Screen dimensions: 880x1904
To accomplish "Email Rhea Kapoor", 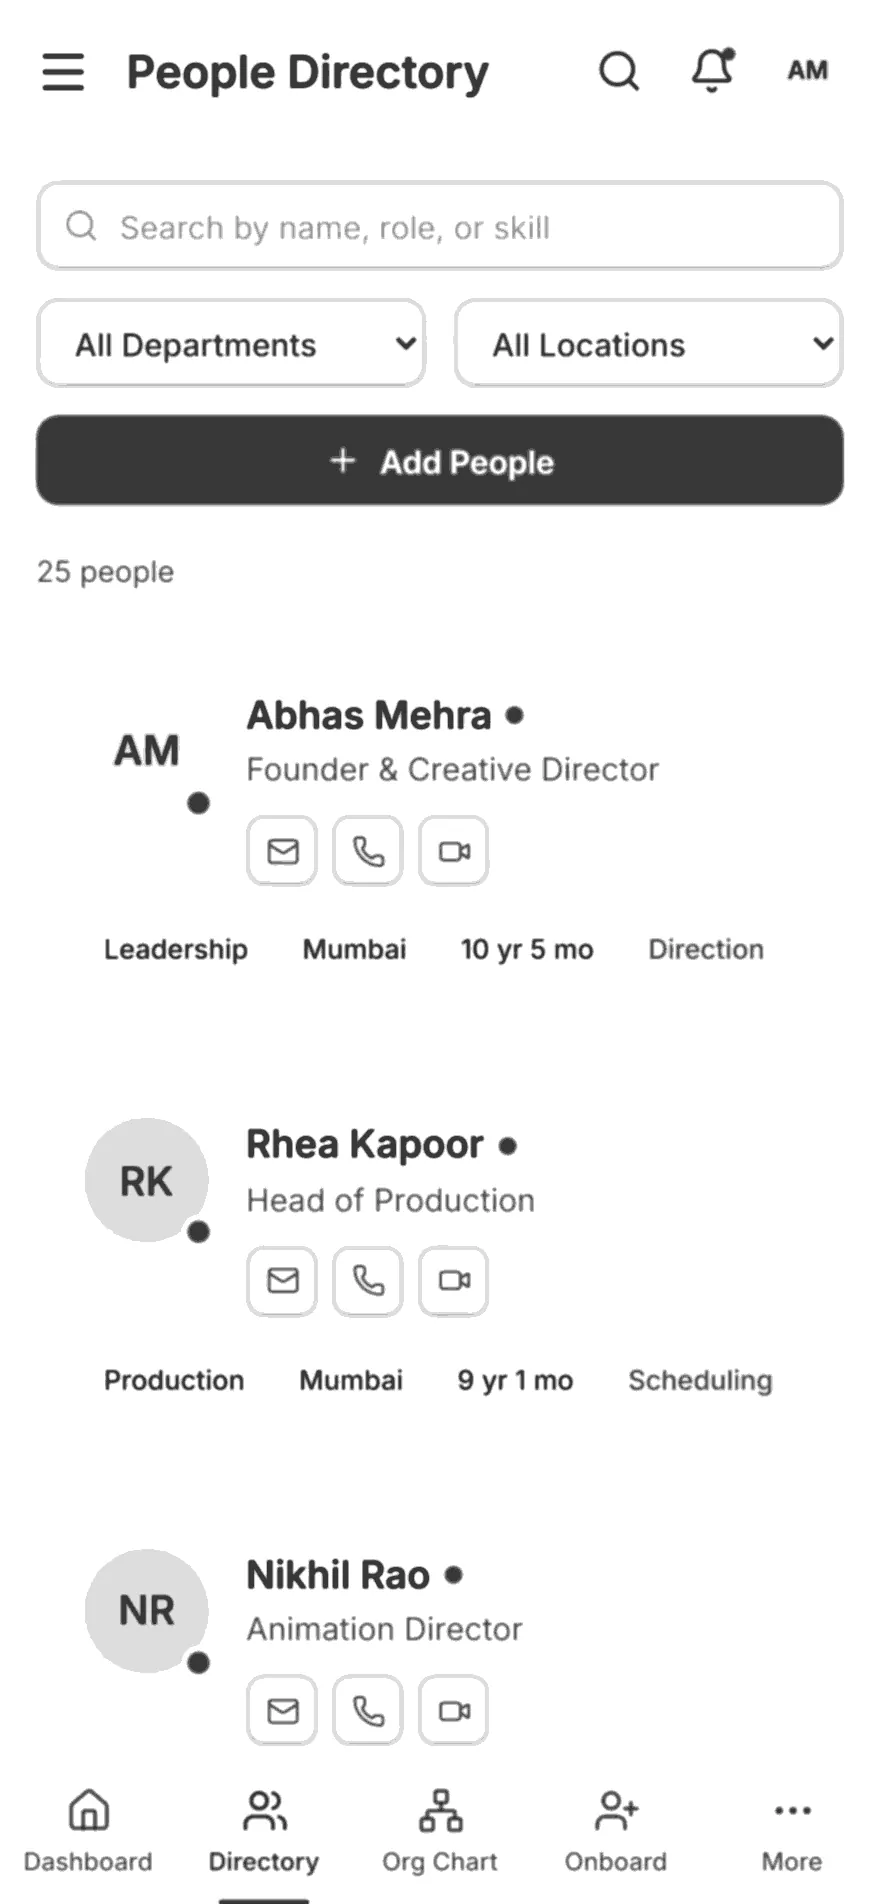I will (283, 1281).
